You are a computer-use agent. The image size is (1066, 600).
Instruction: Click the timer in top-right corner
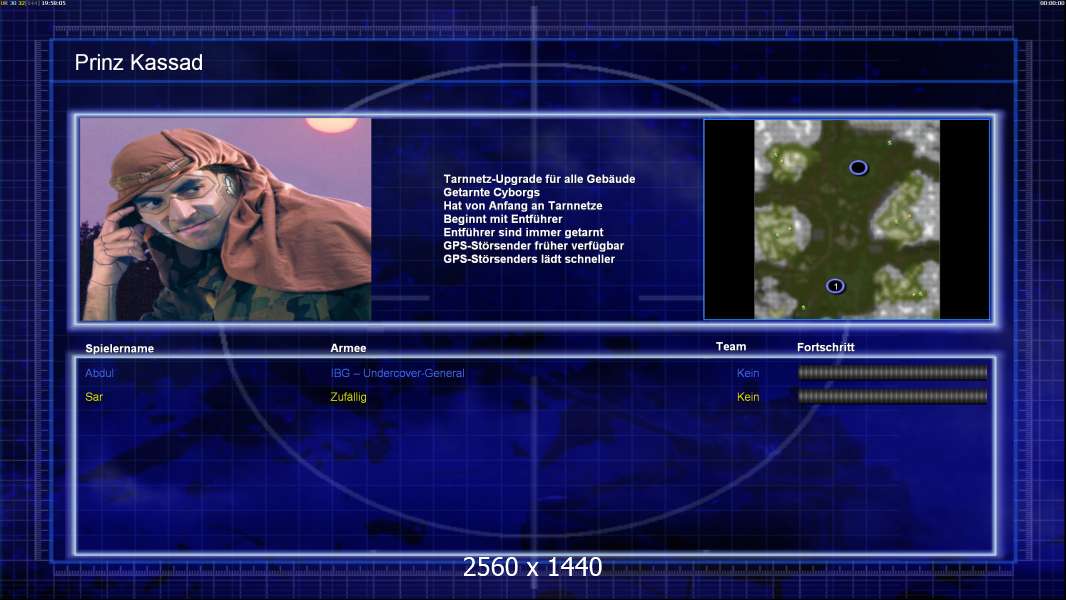[1051, 4]
